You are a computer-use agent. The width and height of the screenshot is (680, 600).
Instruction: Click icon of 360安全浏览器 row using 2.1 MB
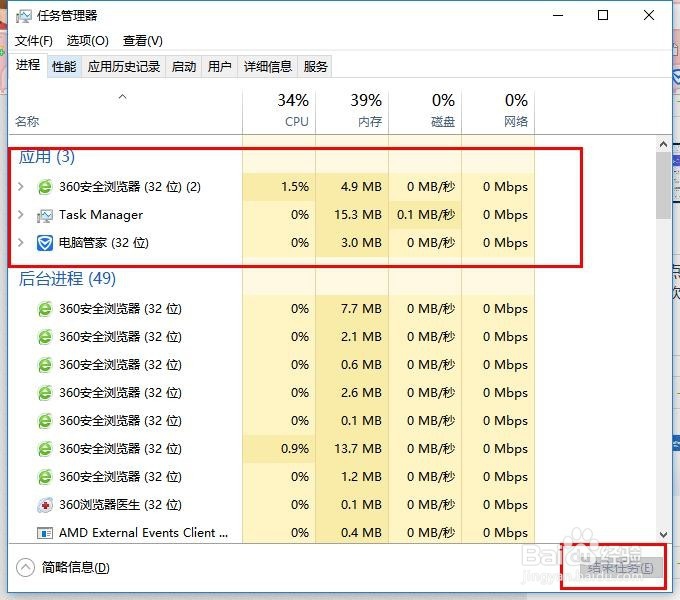[45, 337]
